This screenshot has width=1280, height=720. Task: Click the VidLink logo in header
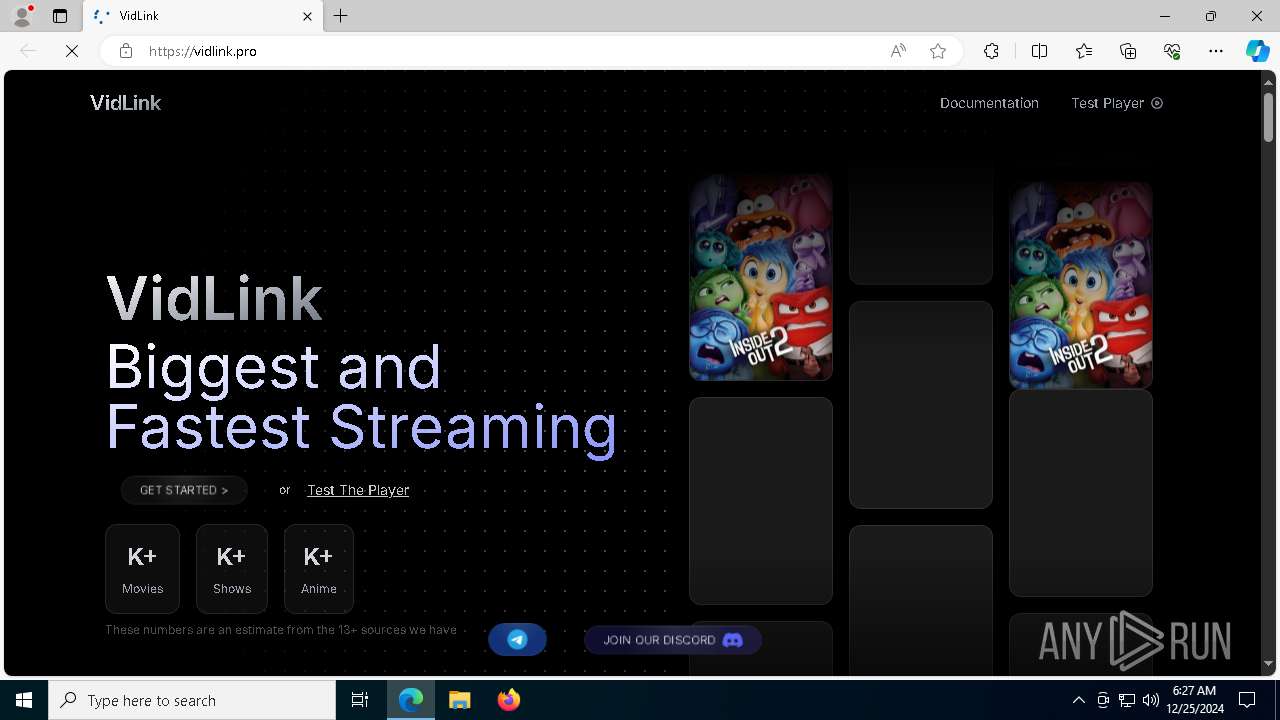point(125,103)
